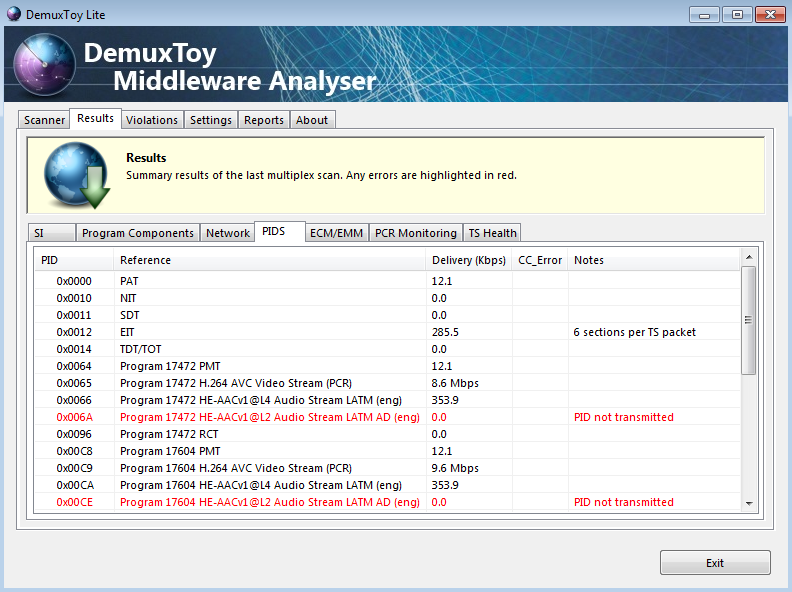Screen dimensions: 792x592
Task: Select the red 0x00CE PID row
Action: click(x=387, y=502)
